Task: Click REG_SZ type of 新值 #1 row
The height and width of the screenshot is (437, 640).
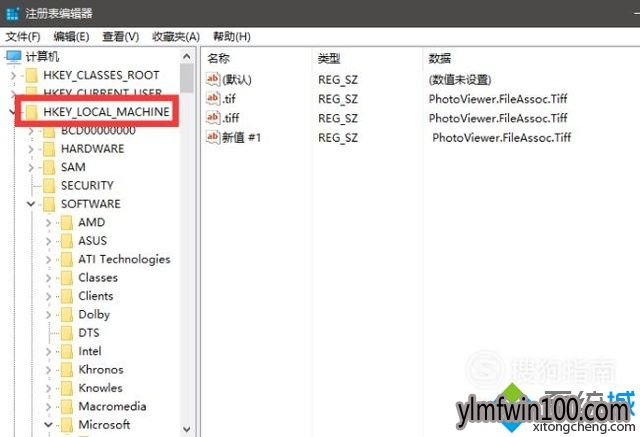Action: tap(338, 138)
